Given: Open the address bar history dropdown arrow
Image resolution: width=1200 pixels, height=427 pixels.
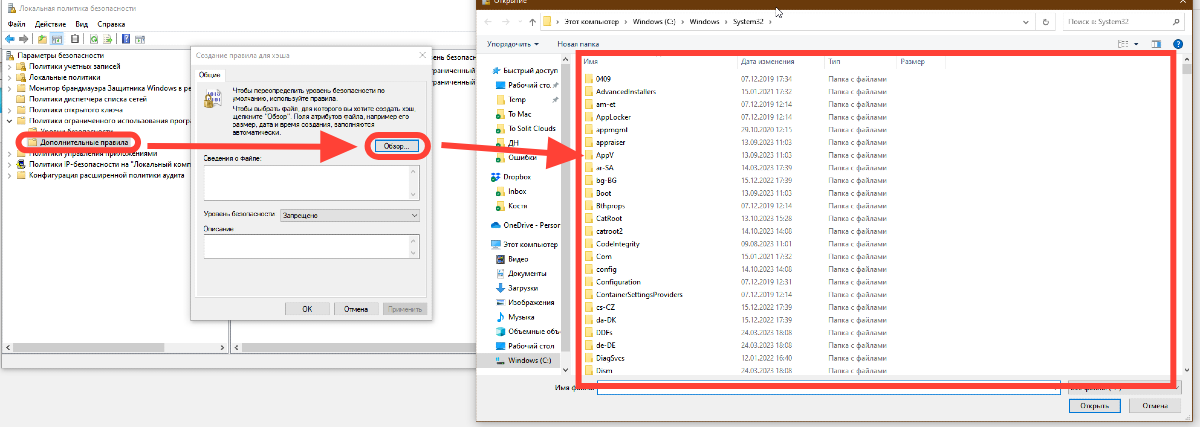Looking at the screenshot, I should point(1027,21).
